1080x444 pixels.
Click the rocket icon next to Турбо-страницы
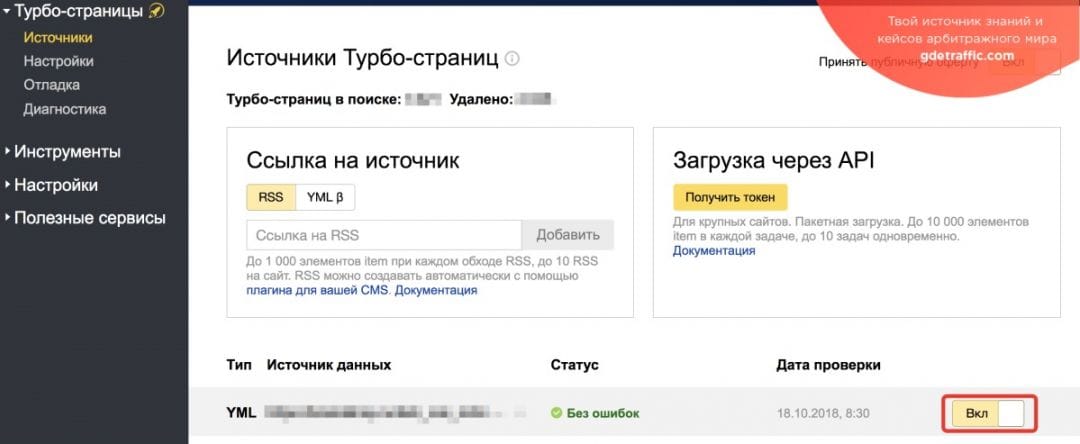(x=156, y=11)
